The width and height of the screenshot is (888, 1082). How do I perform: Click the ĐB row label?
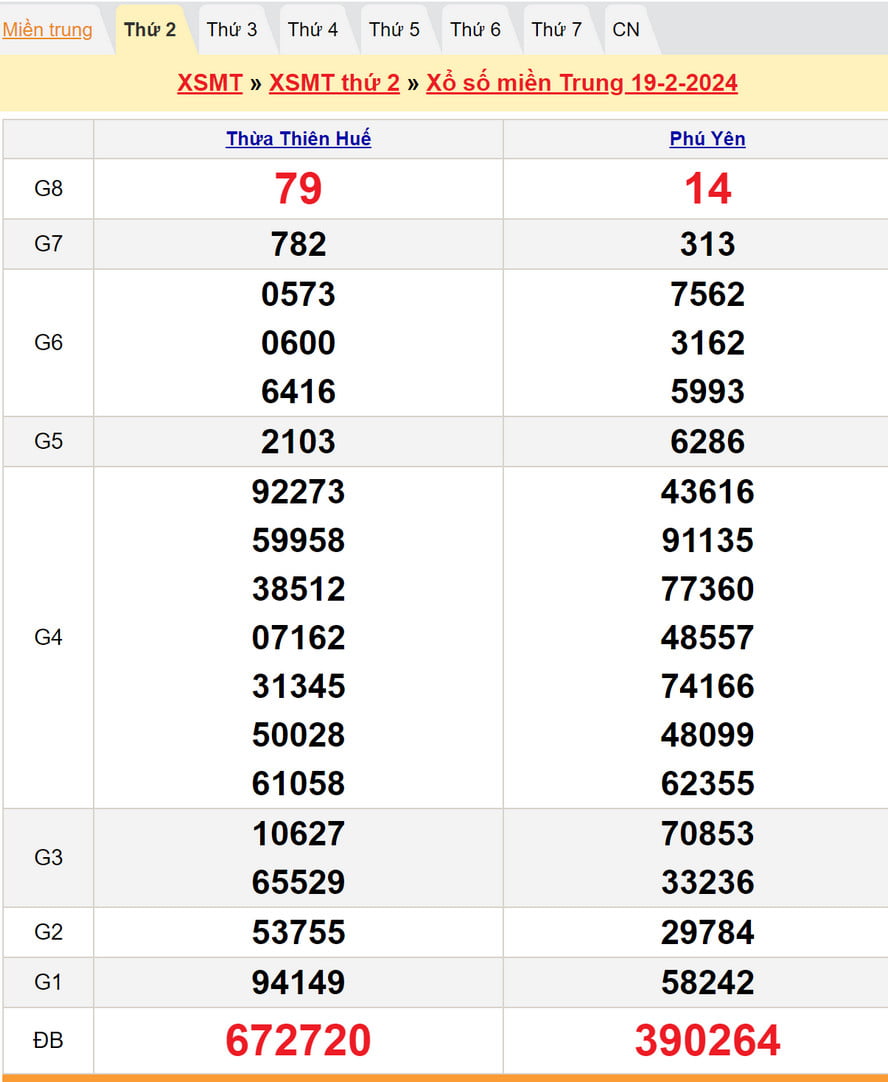(x=48, y=1040)
